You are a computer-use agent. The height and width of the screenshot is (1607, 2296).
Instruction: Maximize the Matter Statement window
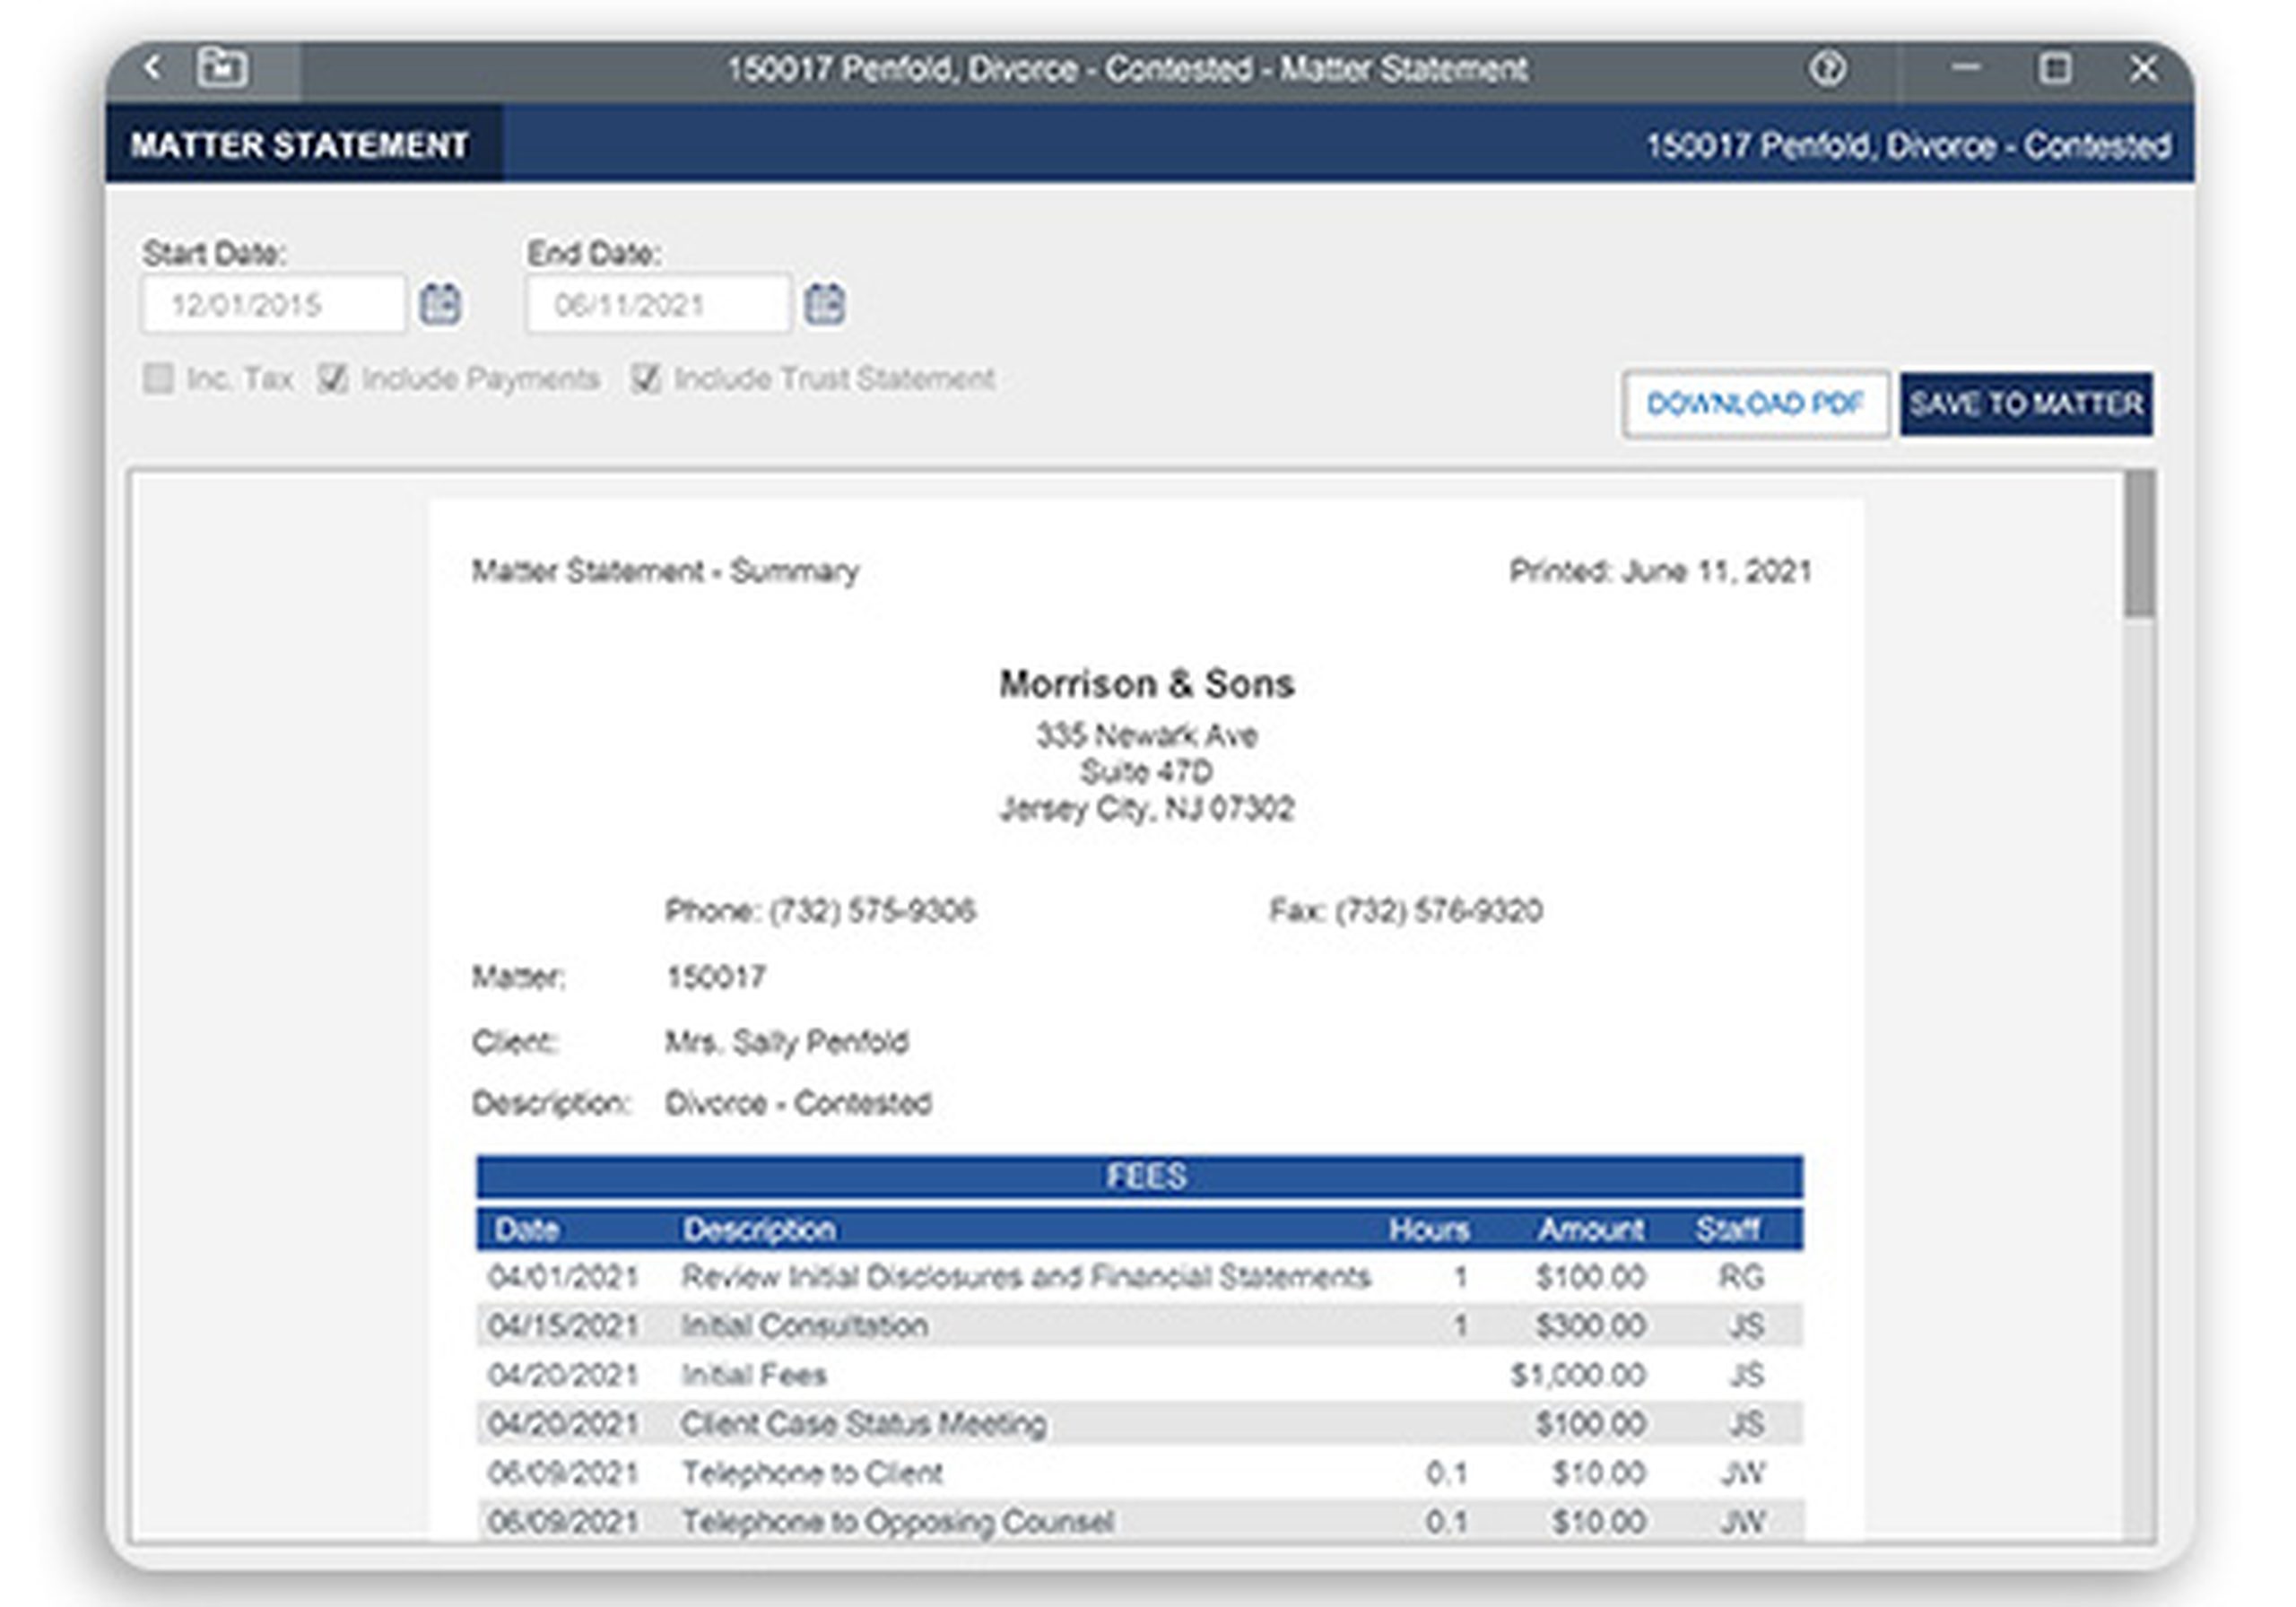point(2055,68)
